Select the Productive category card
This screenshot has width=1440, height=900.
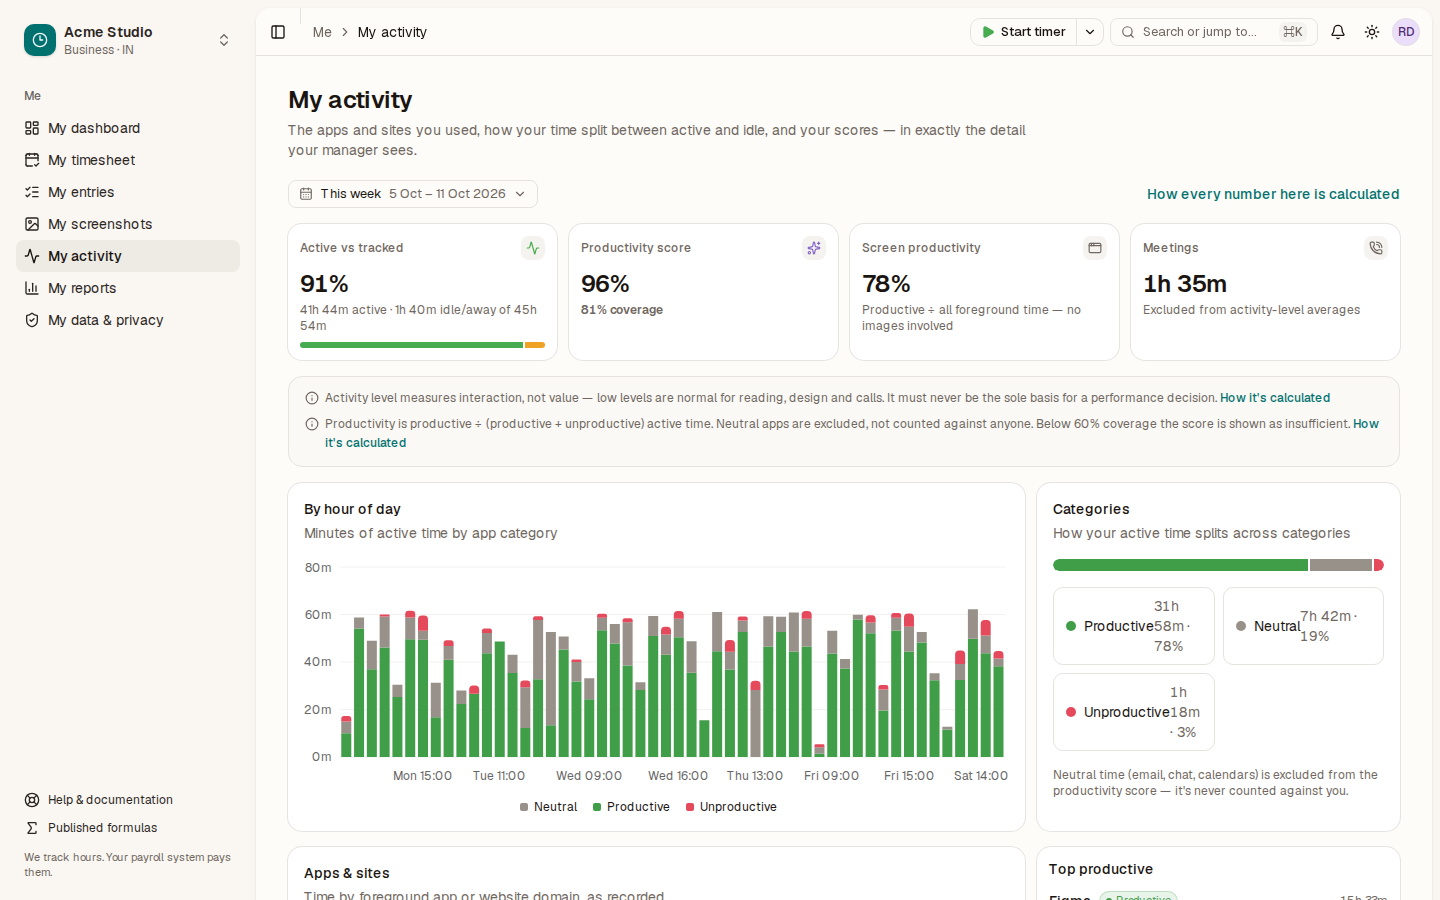click(1134, 626)
